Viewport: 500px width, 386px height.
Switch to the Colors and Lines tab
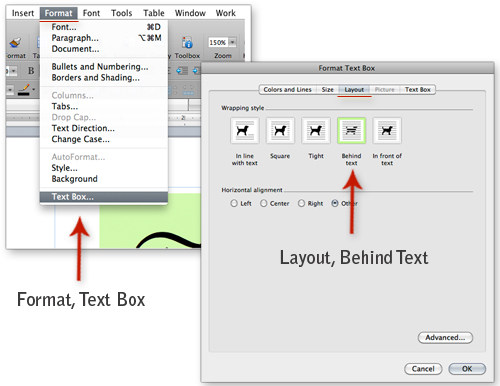(287, 89)
